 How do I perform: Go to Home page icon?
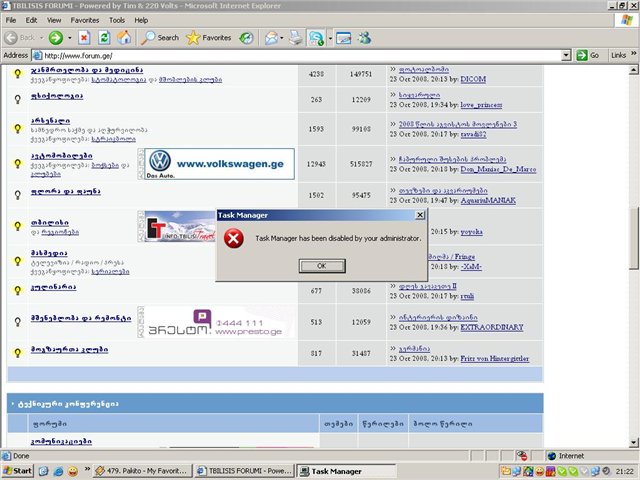coord(124,38)
